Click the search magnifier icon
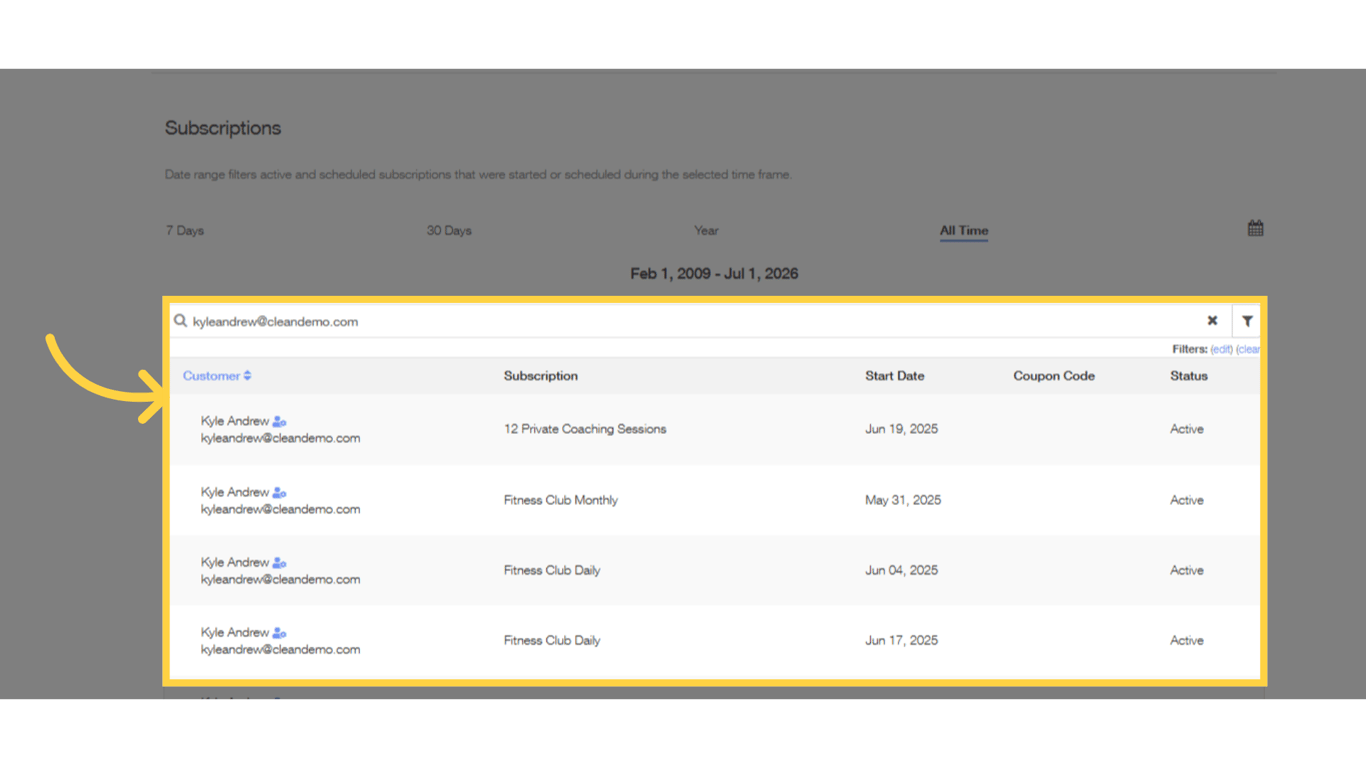 pyautogui.click(x=180, y=320)
